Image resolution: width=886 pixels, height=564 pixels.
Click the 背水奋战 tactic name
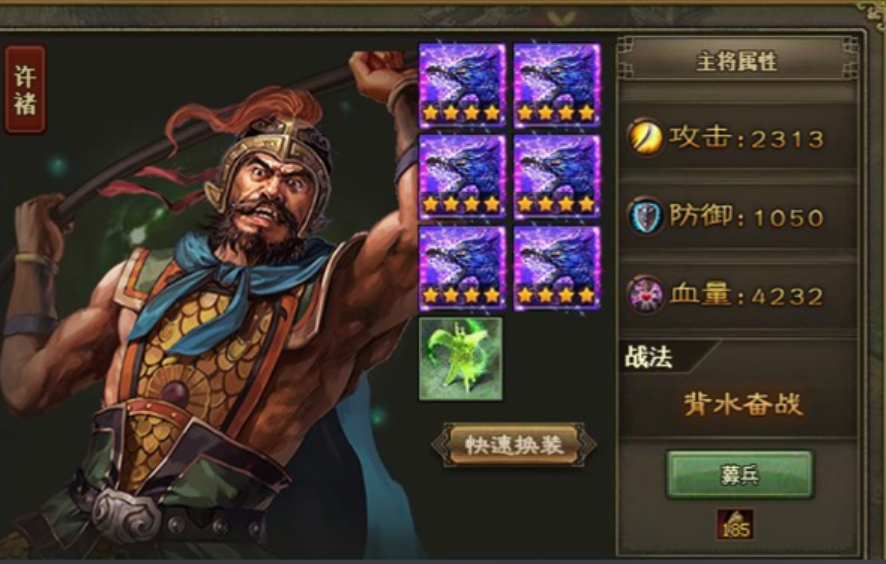point(742,404)
